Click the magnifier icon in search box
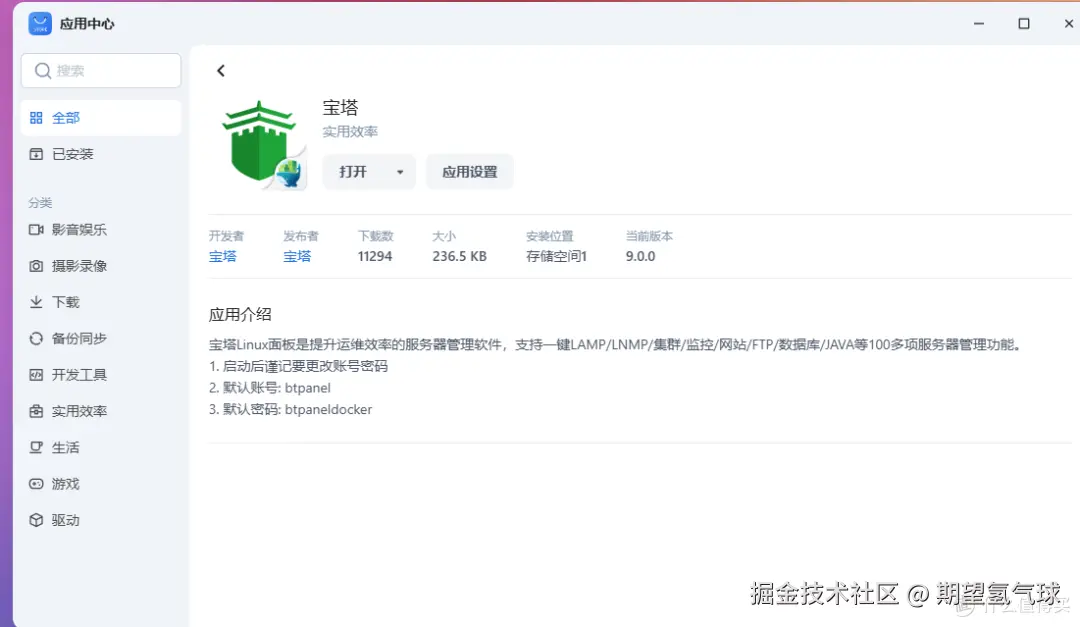 (x=43, y=71)
